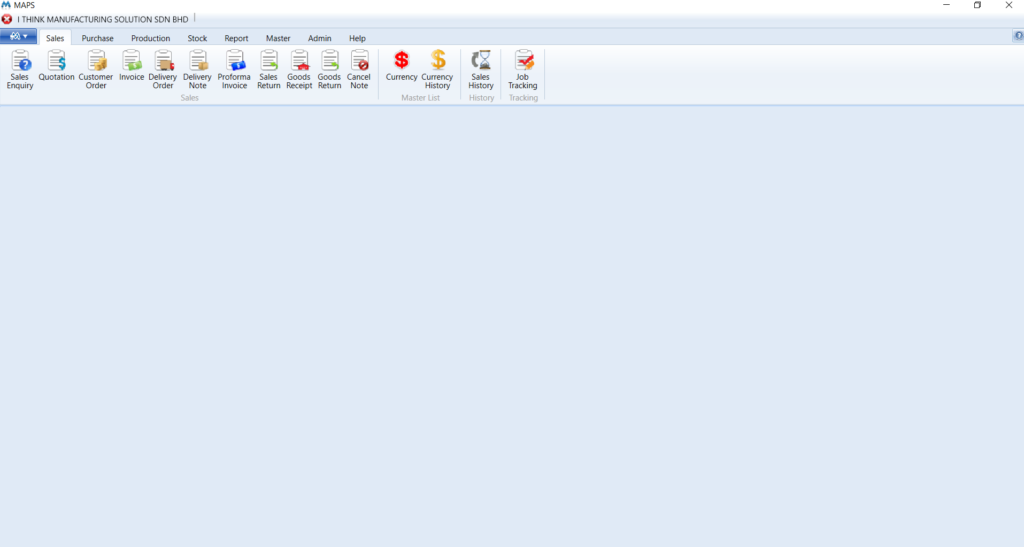Open the Quotation module
Image resolution: width=1024 pixels, height=547 pixels.
[57, 66]
